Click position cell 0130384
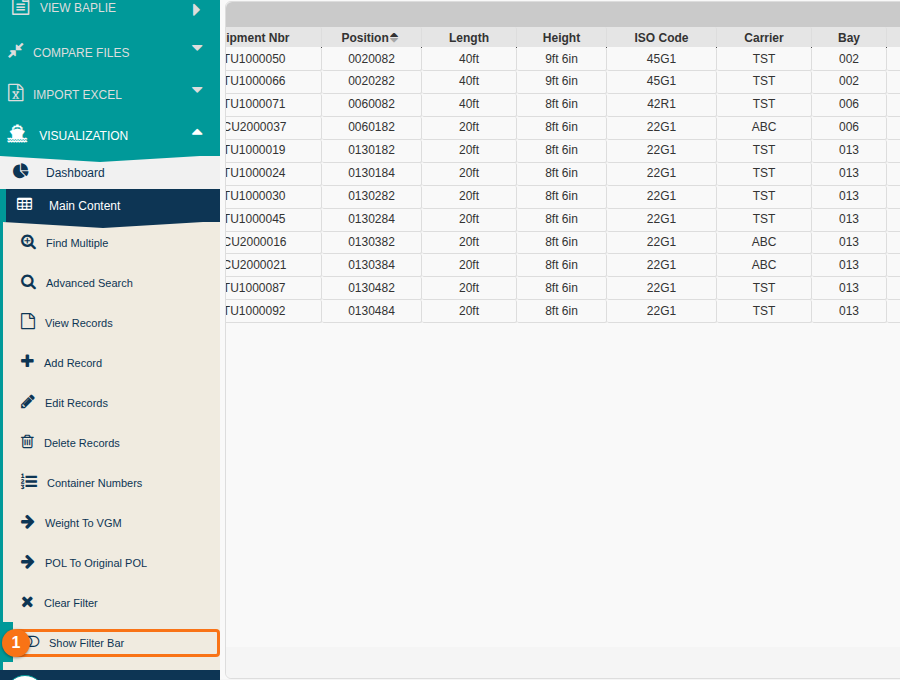900x680 pixels. click(371, 265)
